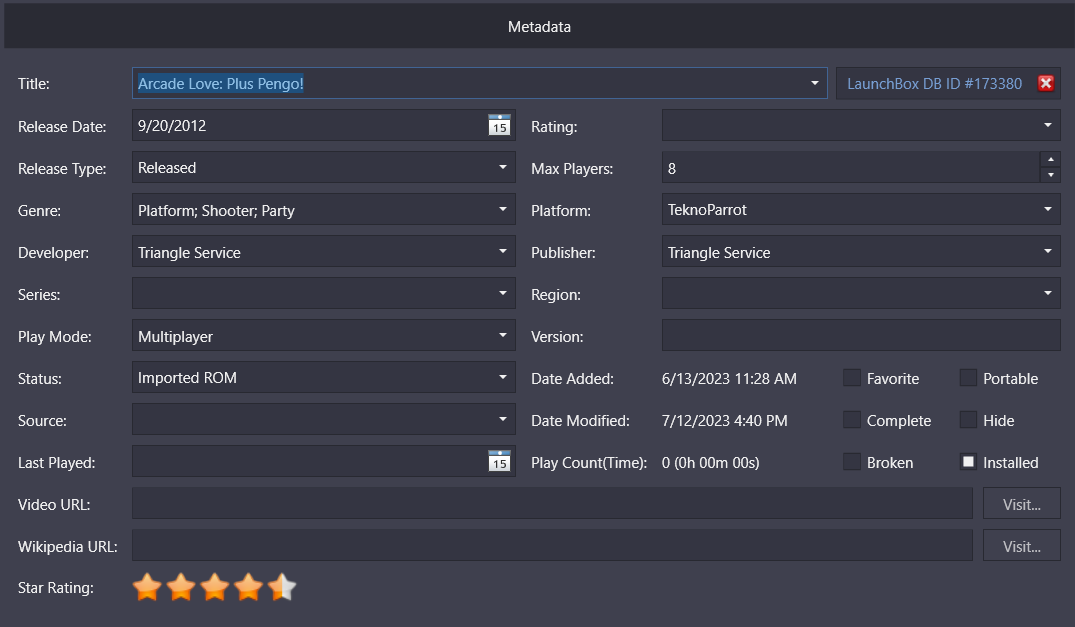Click into the Version field
Screen dimensions: 1075x627
[x=861, y=336]
